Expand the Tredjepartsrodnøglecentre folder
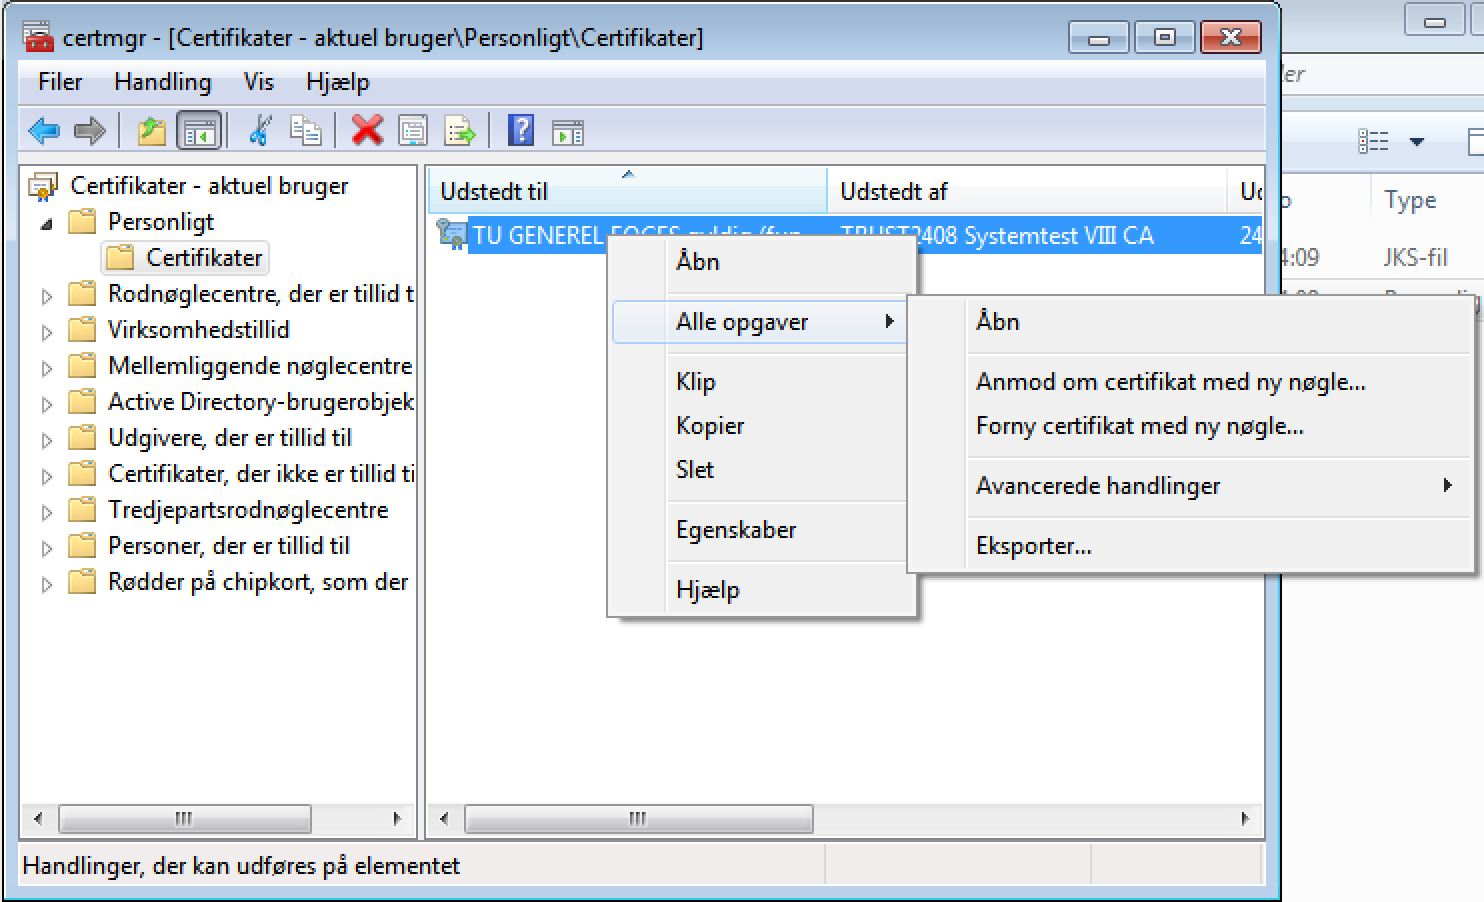1484x902 pixels. point(46,511)
